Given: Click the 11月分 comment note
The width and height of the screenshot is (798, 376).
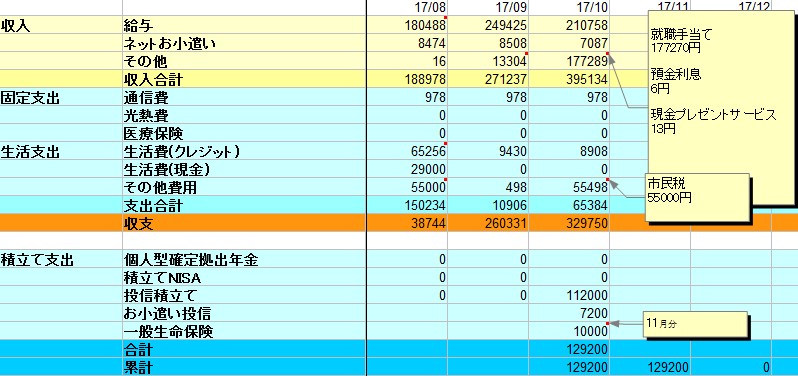Looking at the screenshot, I should [x=695, y=324].
